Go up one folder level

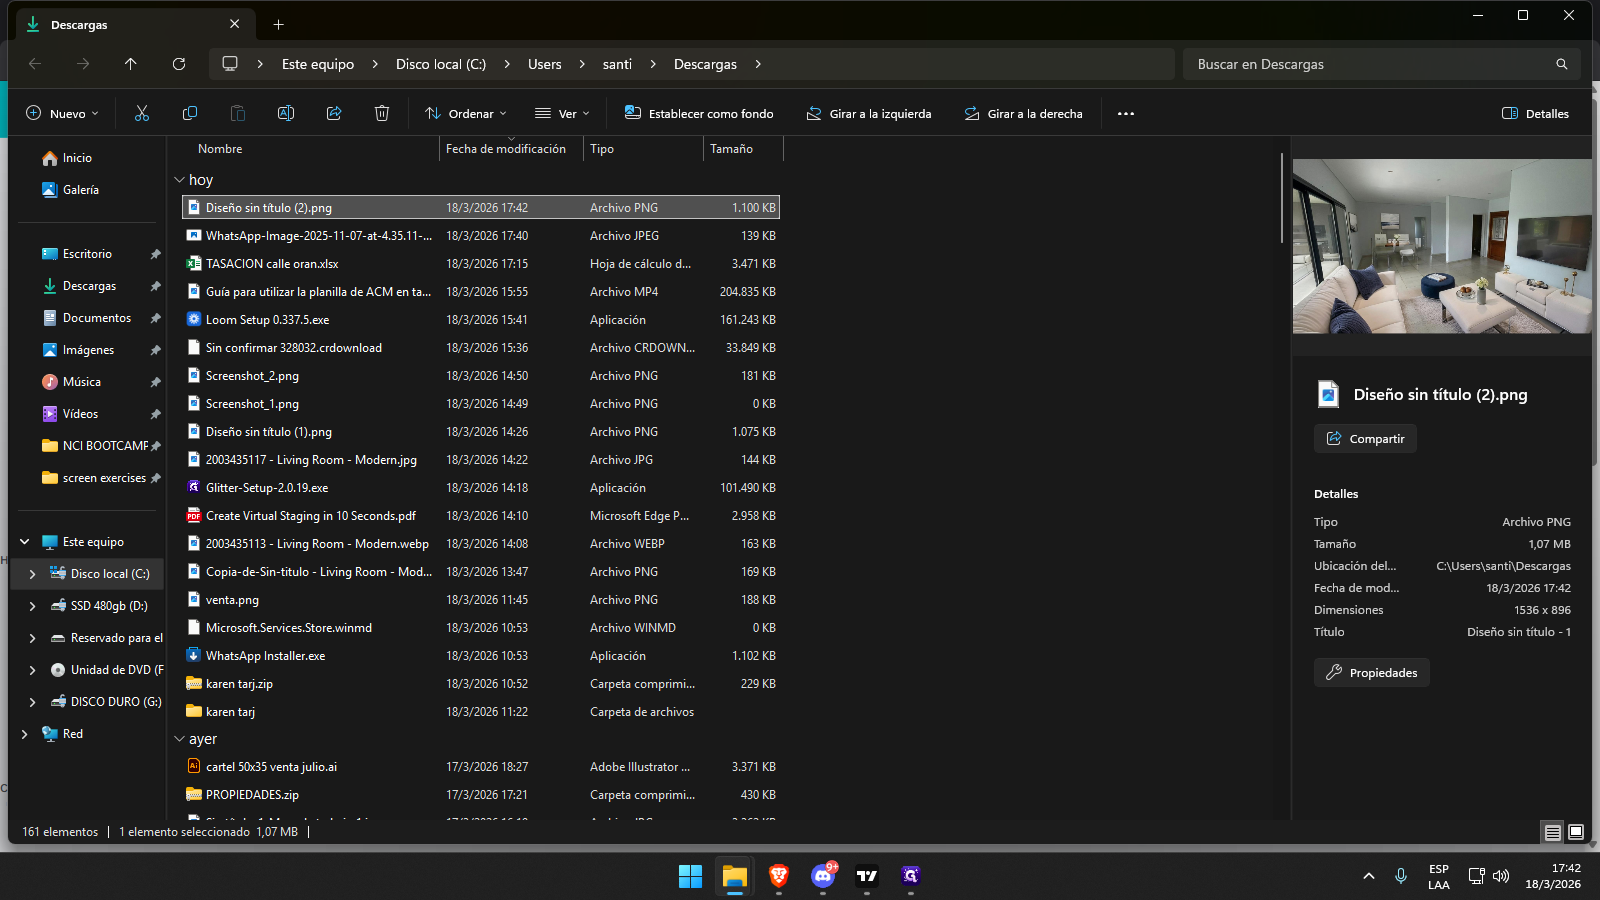(x=131, y=64)
